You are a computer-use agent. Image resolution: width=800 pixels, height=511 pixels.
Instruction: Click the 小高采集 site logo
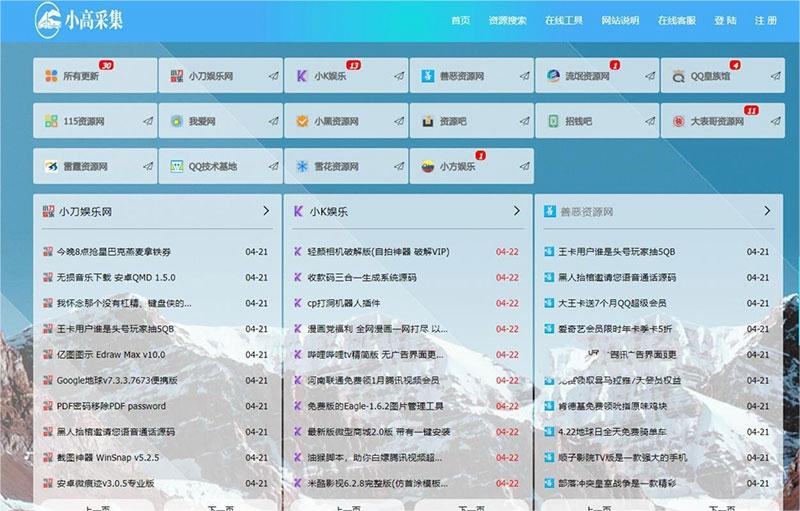(x=80, y=19)
